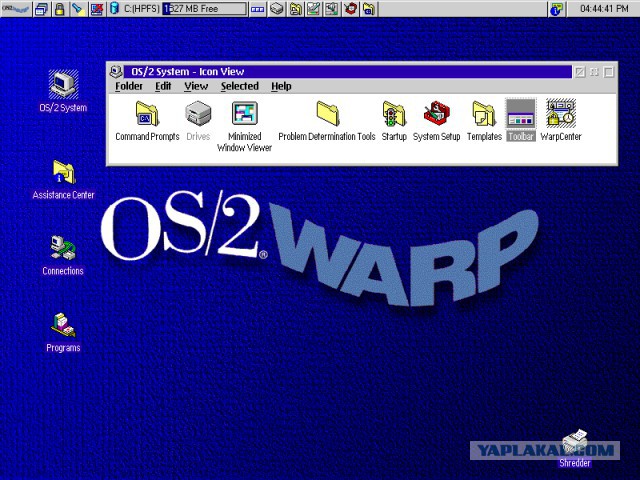The width and height of the screenshot is (640, 480).
Task: Select the Minimized Window Viewer icon
Action: click(244, 126)
